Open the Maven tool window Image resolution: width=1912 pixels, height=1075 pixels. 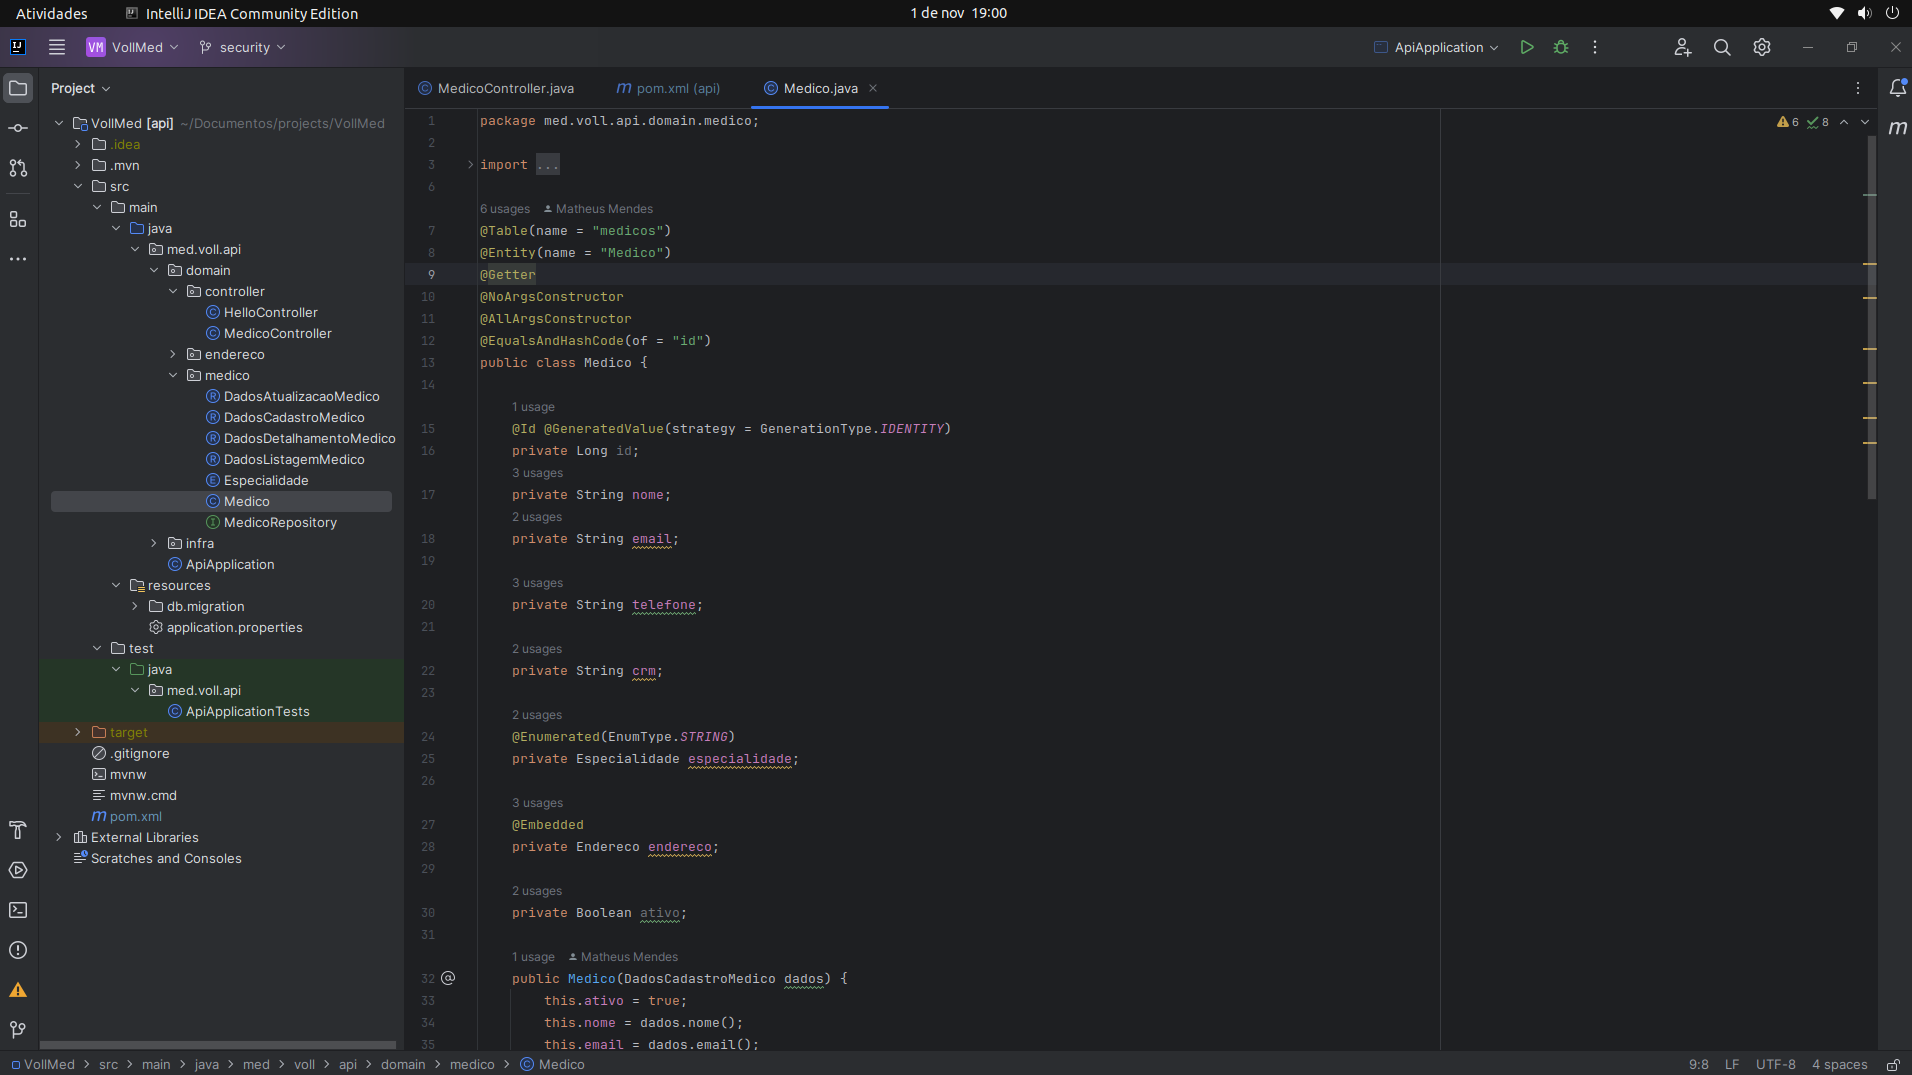(x=1897, y=128)
